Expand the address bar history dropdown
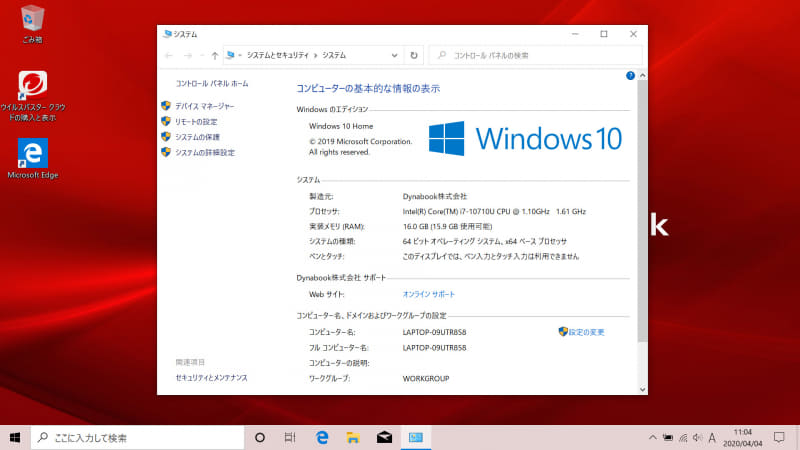 [x=394, y=56]
